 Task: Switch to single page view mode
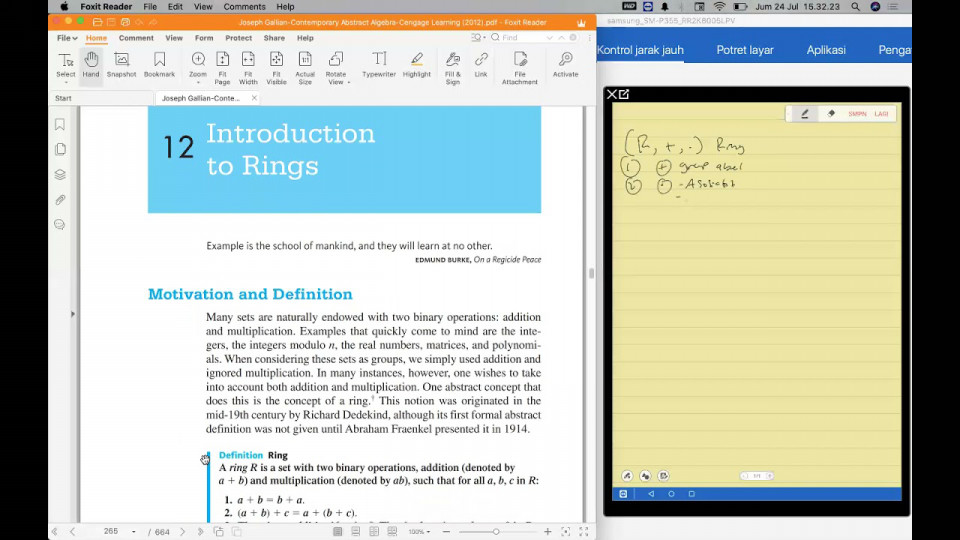[337, 531]
